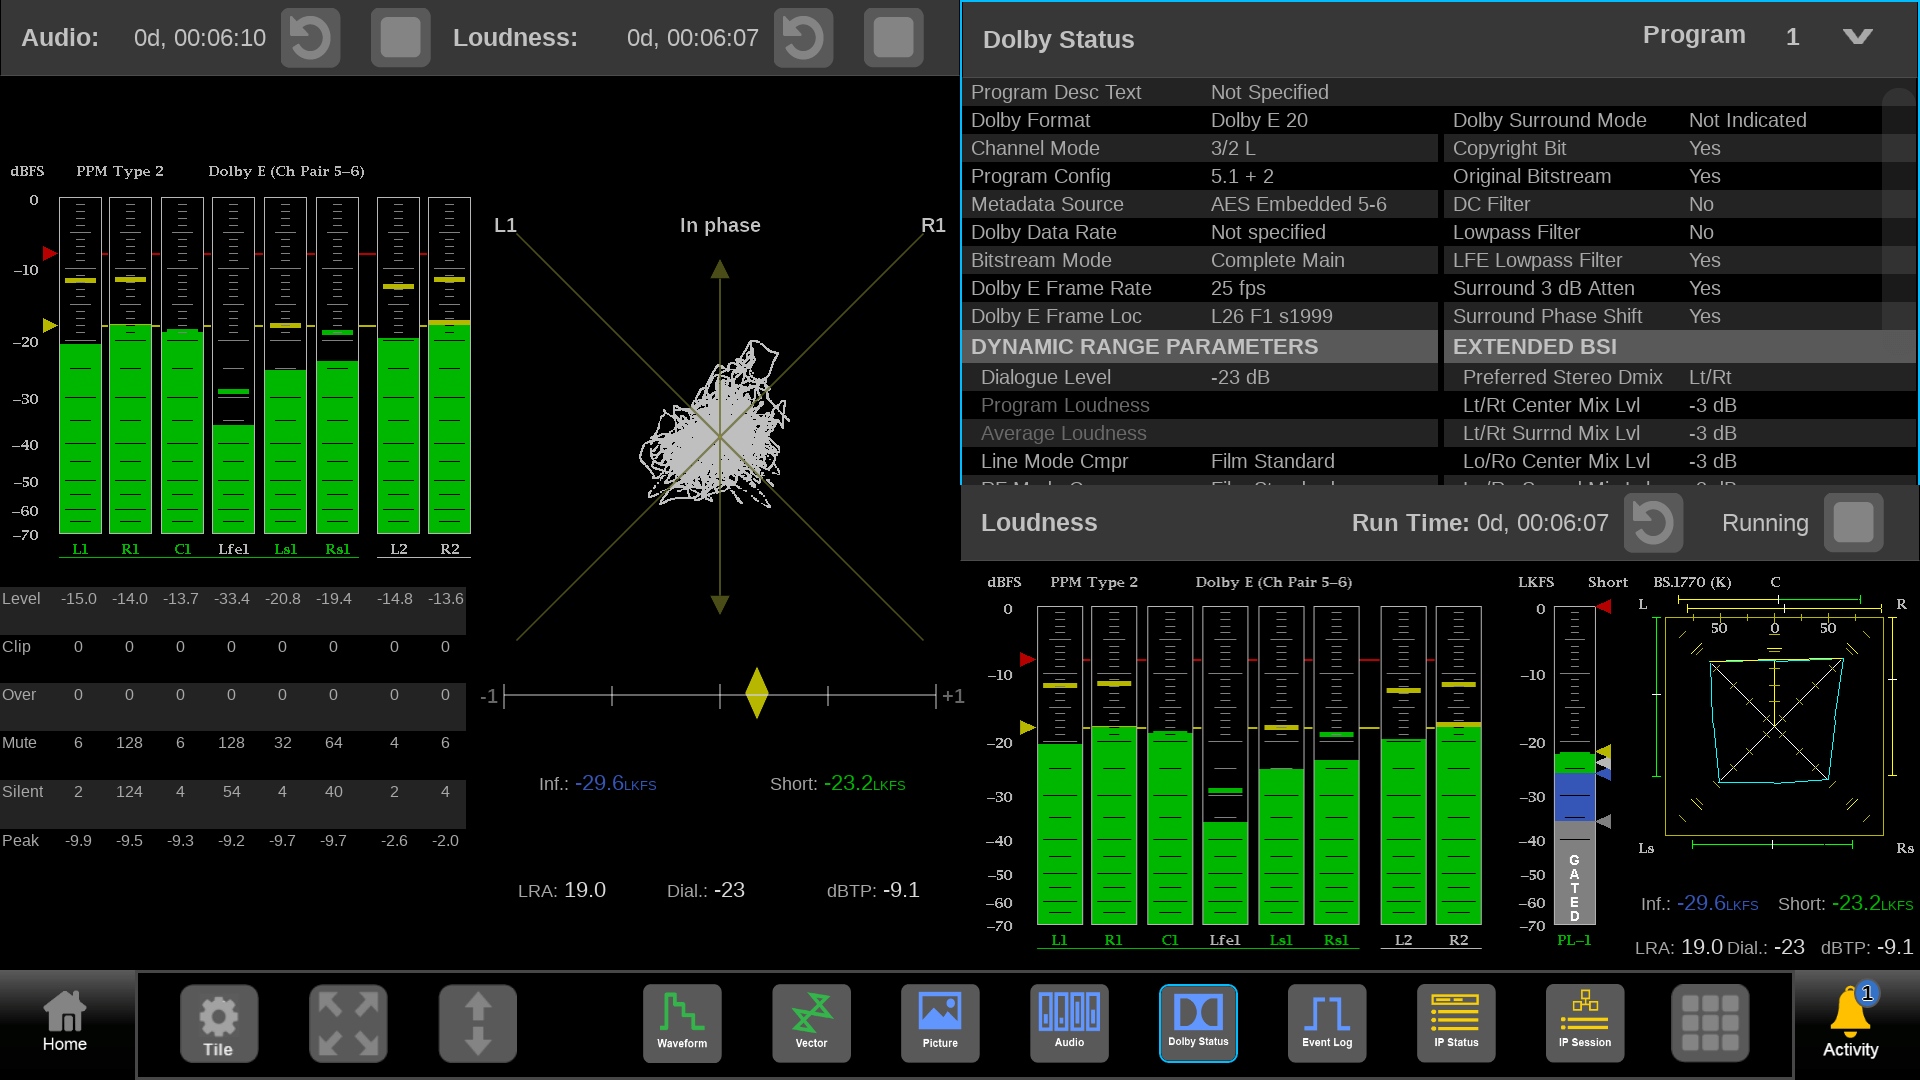Click the Short -23.2 LKFS readout
1920x1080 pixels.
click(838, 783)
